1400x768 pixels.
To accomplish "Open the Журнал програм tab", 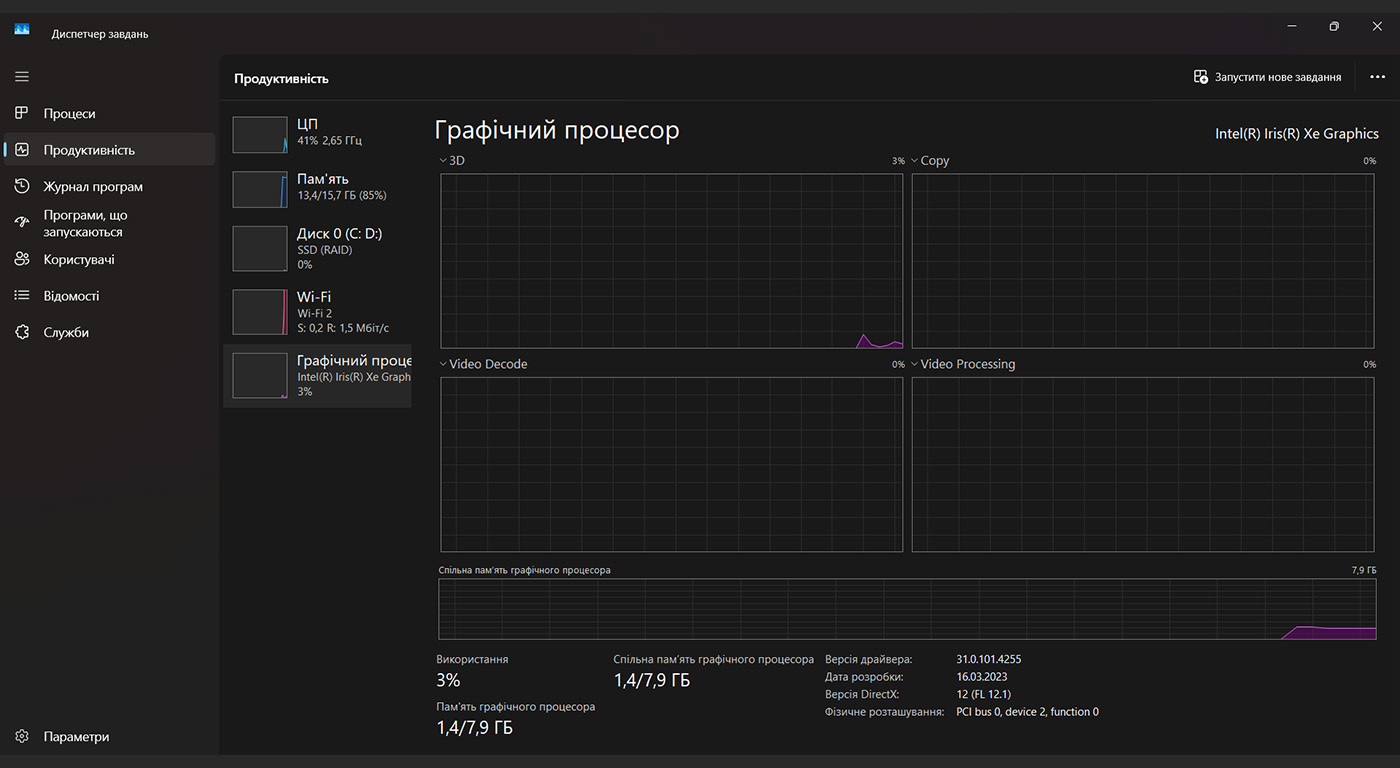I will [x=109, y=186].
